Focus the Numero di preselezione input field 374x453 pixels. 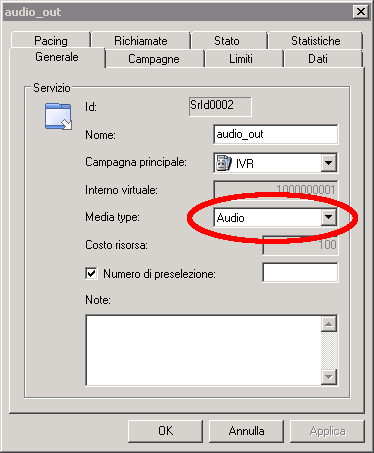(300, 272)
